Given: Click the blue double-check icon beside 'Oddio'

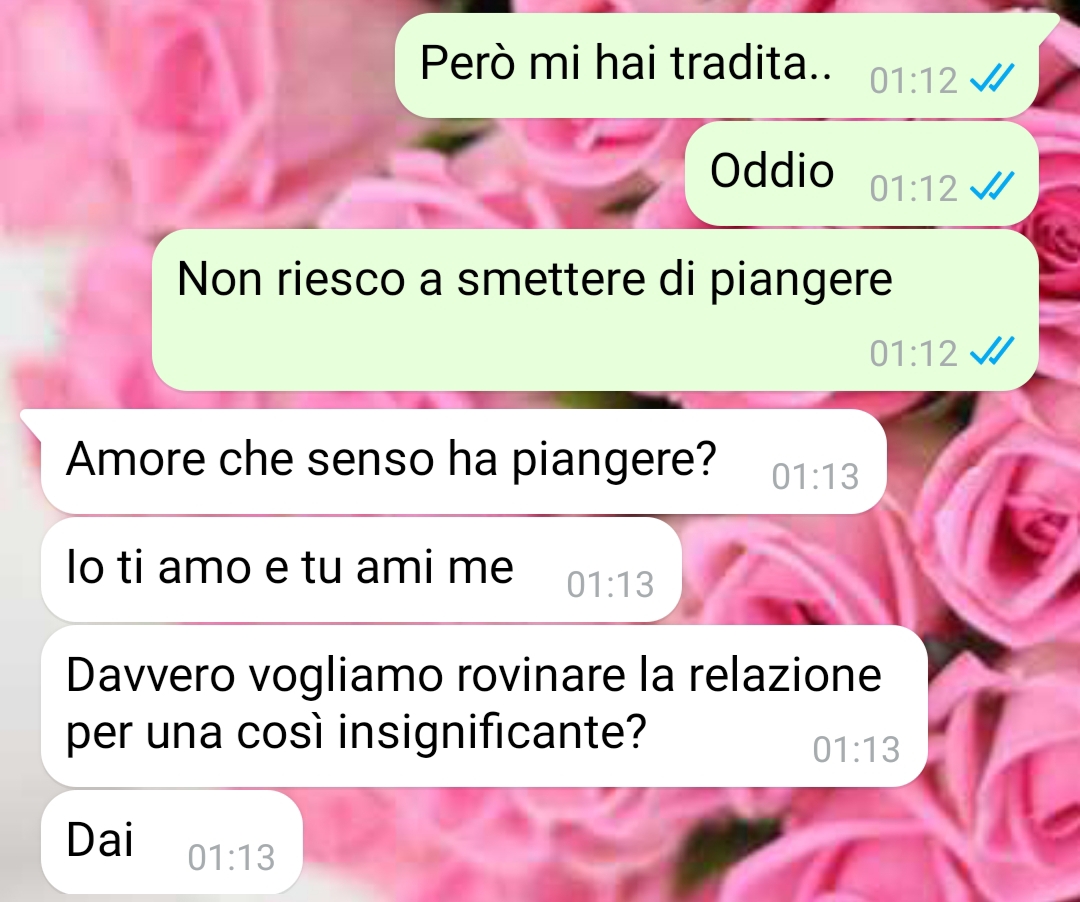Looking at the screenshot, I should pyautogui.click(x=992, y=186).
